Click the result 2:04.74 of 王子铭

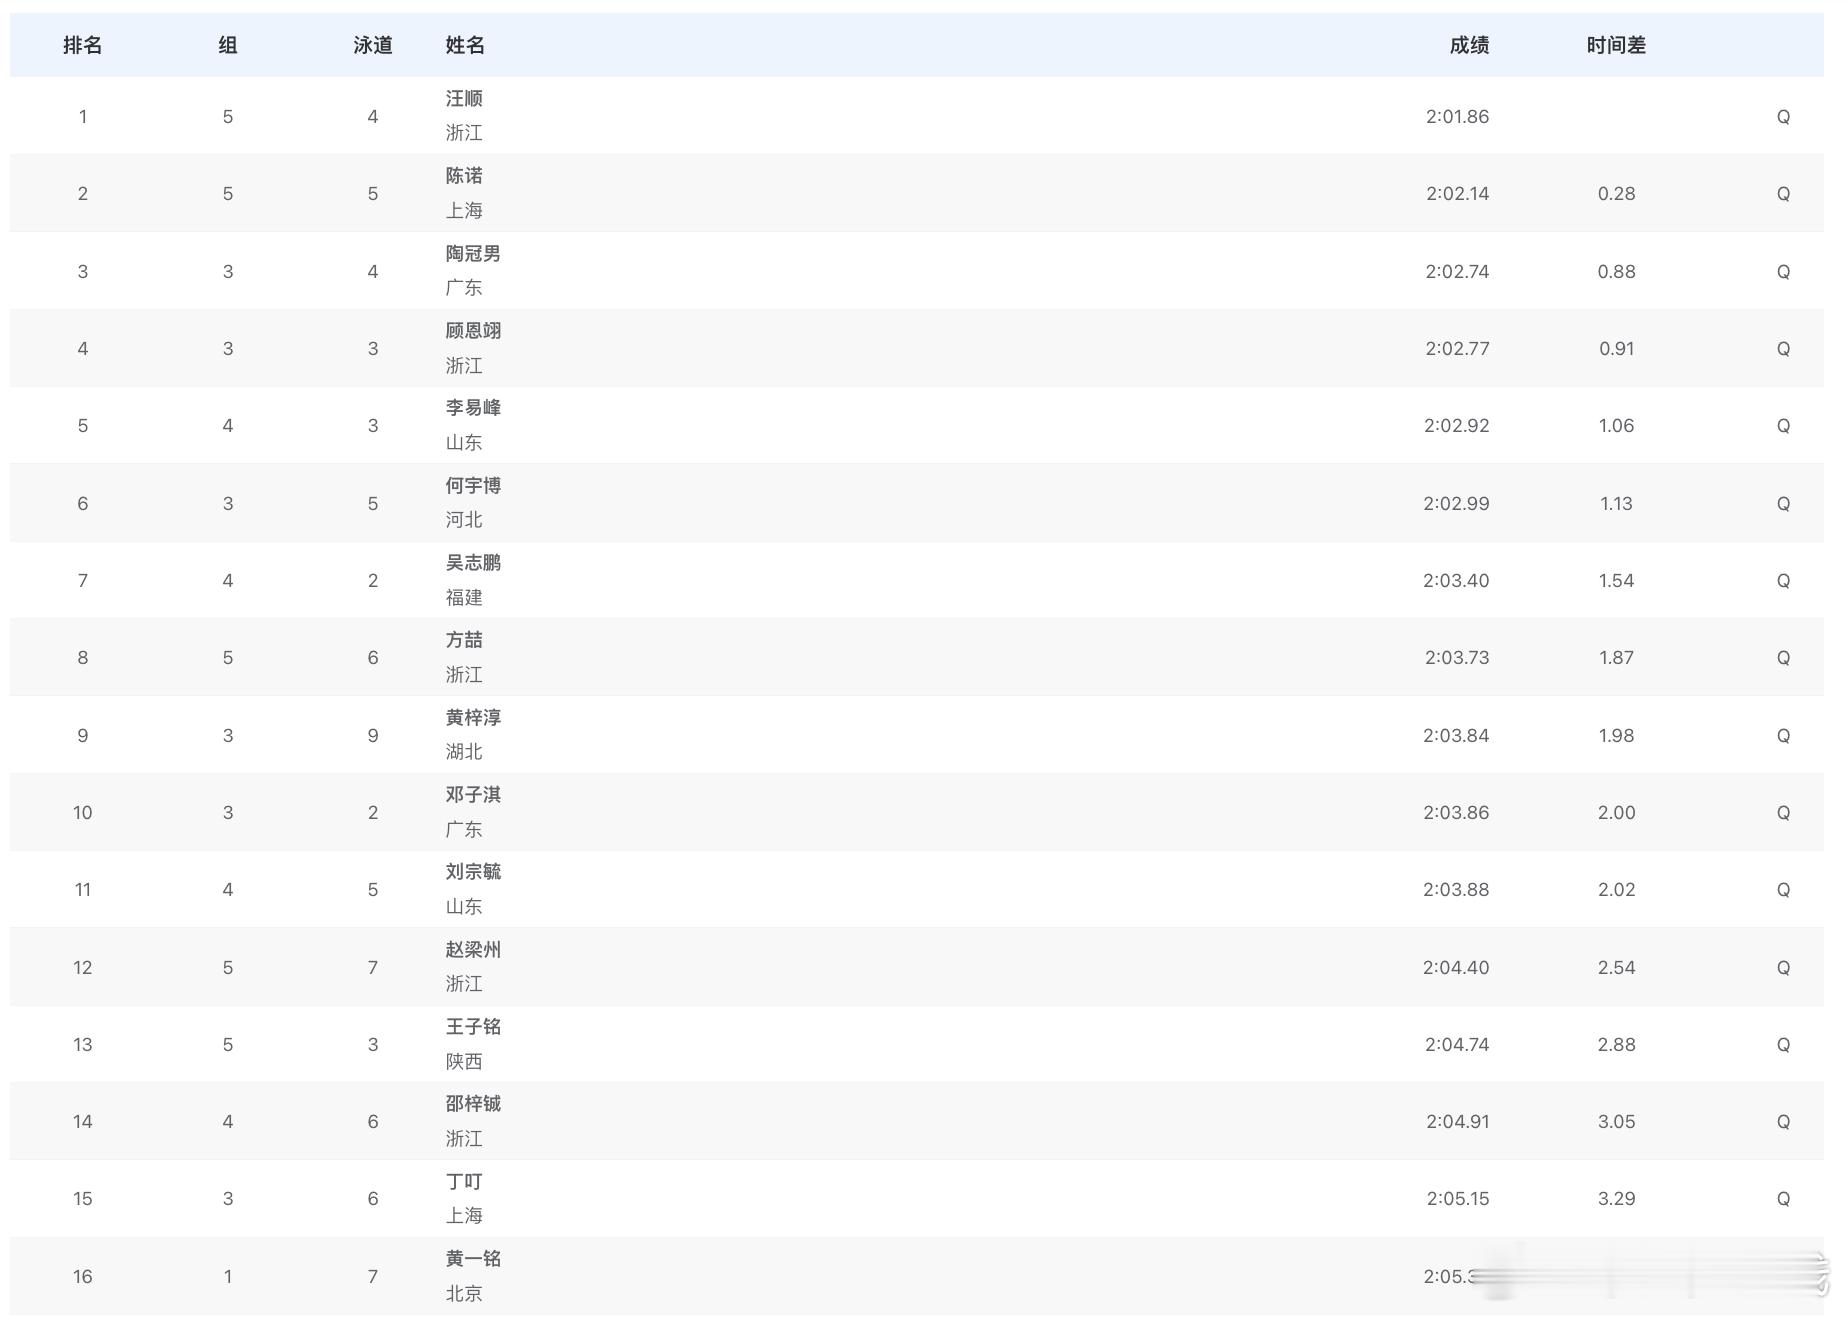1458,1043
